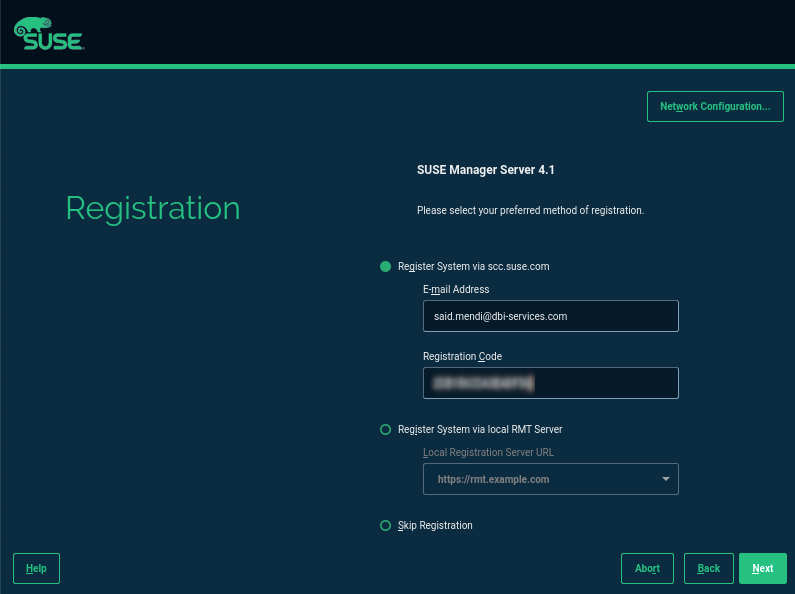The image size is (795, 594).
Task: Click the Registration Code label
Action: pyautogui.click(x=462, y=356)
